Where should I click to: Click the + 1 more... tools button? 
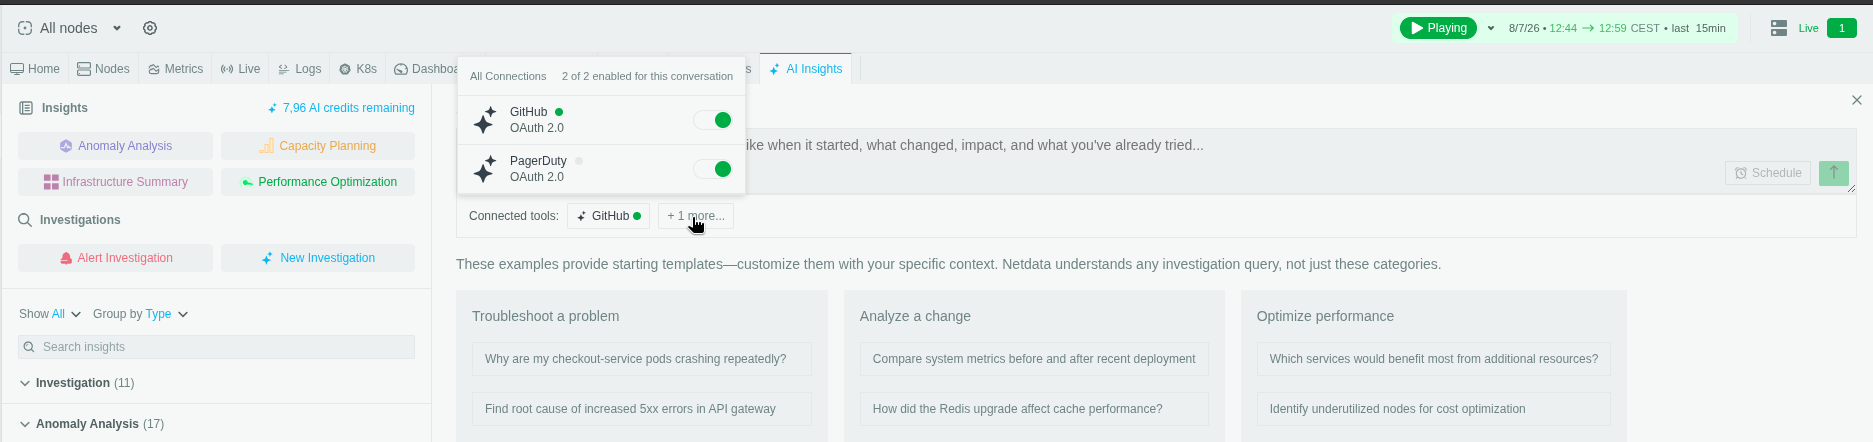[695, 216]
